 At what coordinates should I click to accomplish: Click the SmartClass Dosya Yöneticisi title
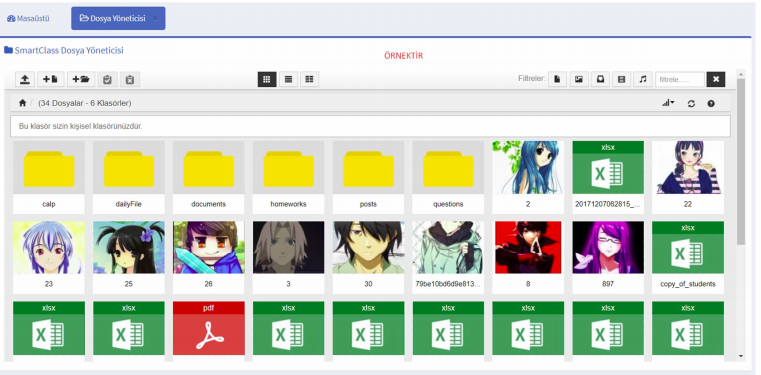(x=64, y=50)
